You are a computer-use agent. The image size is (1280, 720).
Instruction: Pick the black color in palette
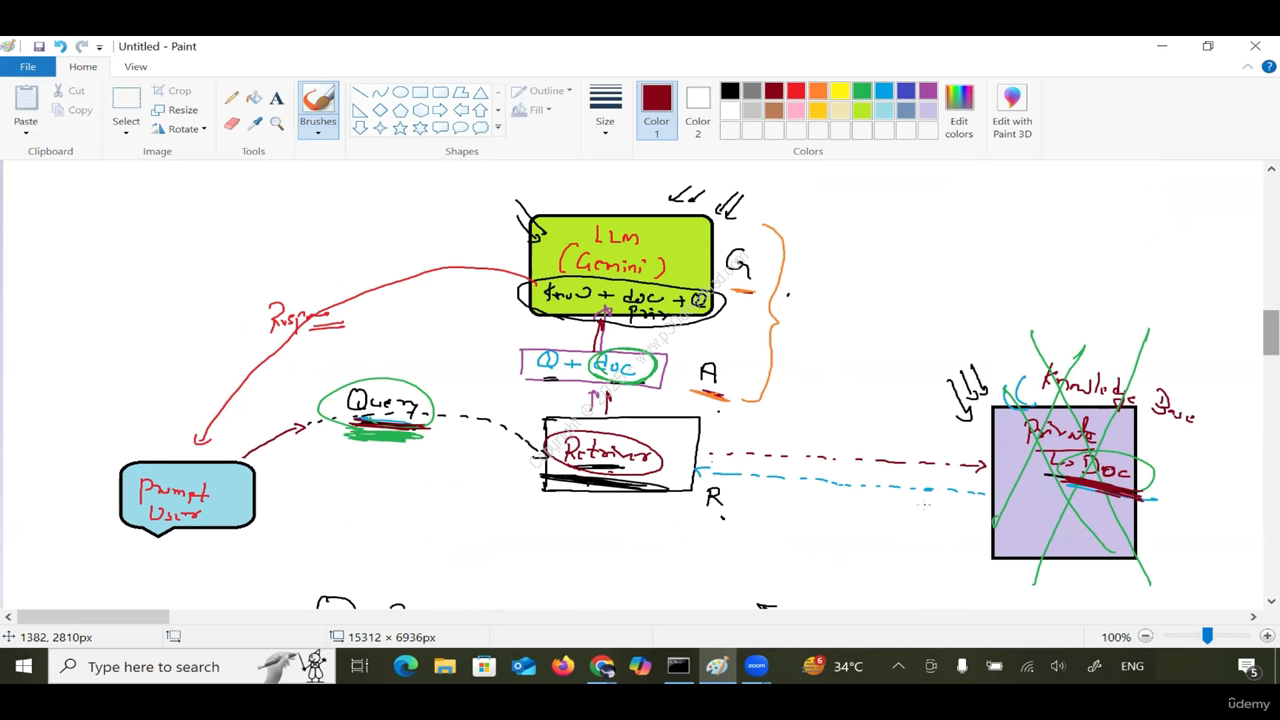[x=730, y=91]
